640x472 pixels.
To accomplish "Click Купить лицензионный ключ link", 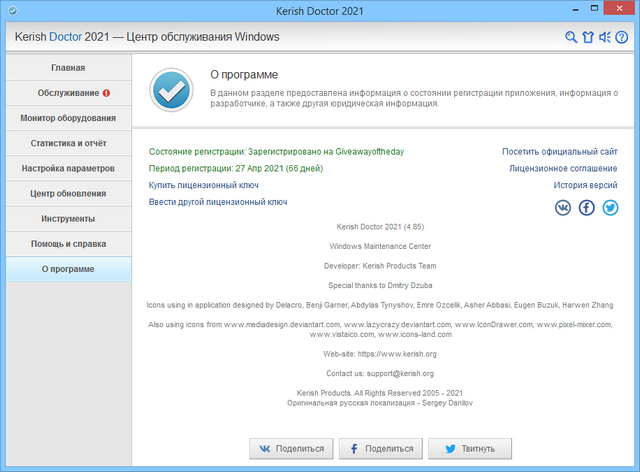I will tap(204, 185).
